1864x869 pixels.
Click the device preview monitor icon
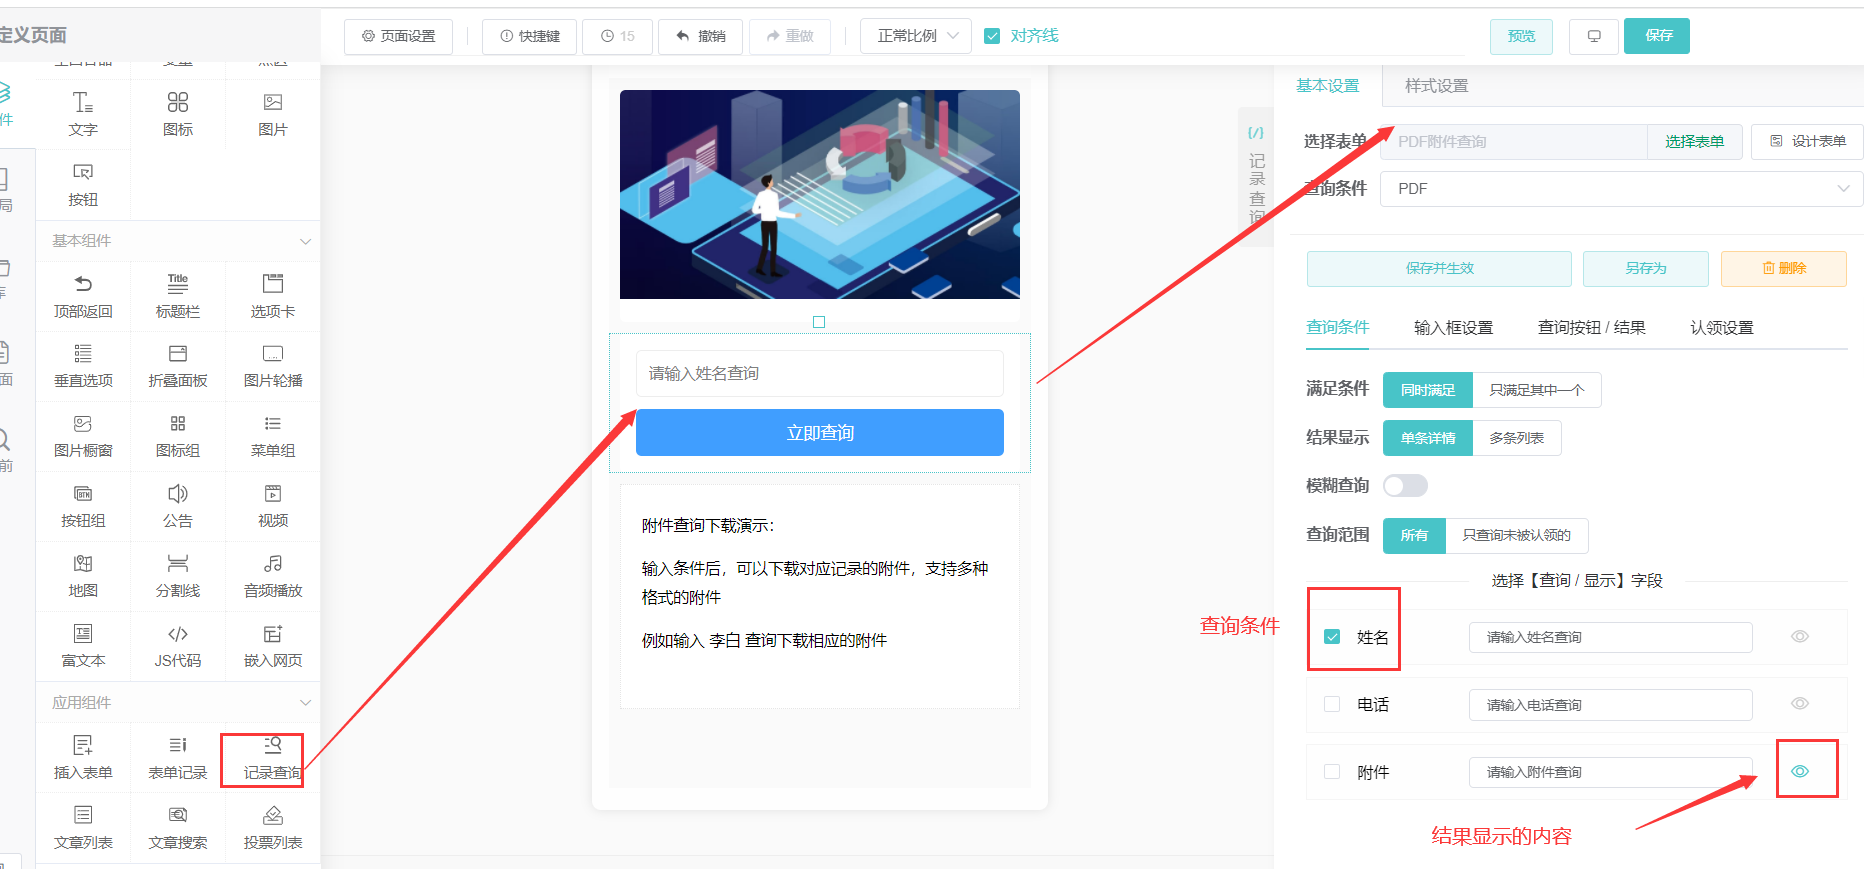pyautogui.click(x=1594, y=36)
